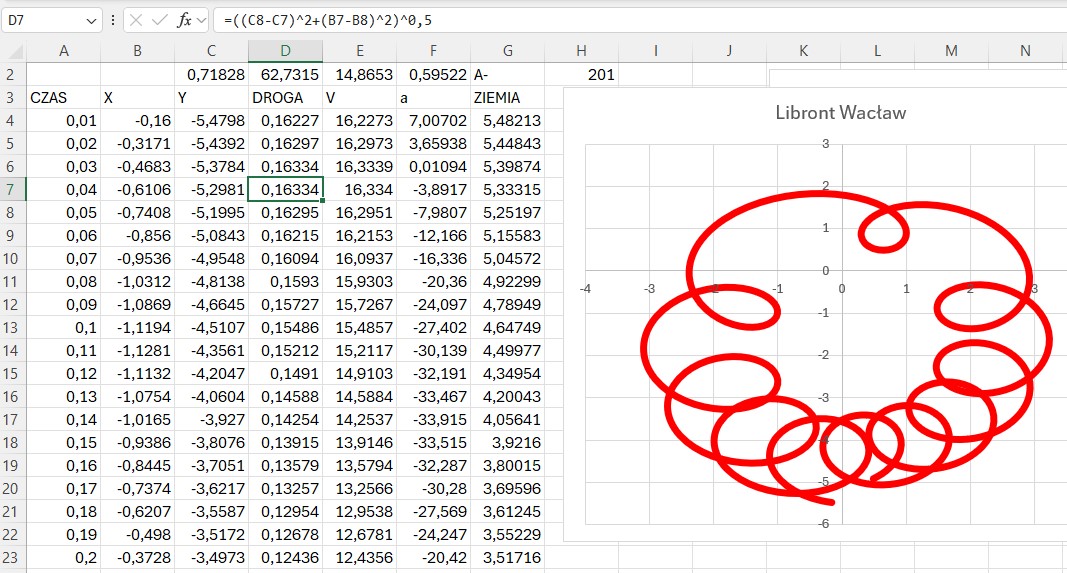Viewport: 1067px width, 573px height.
Task: Open the Name Box dropdown arrow
Action: click(x=91, y=20)
